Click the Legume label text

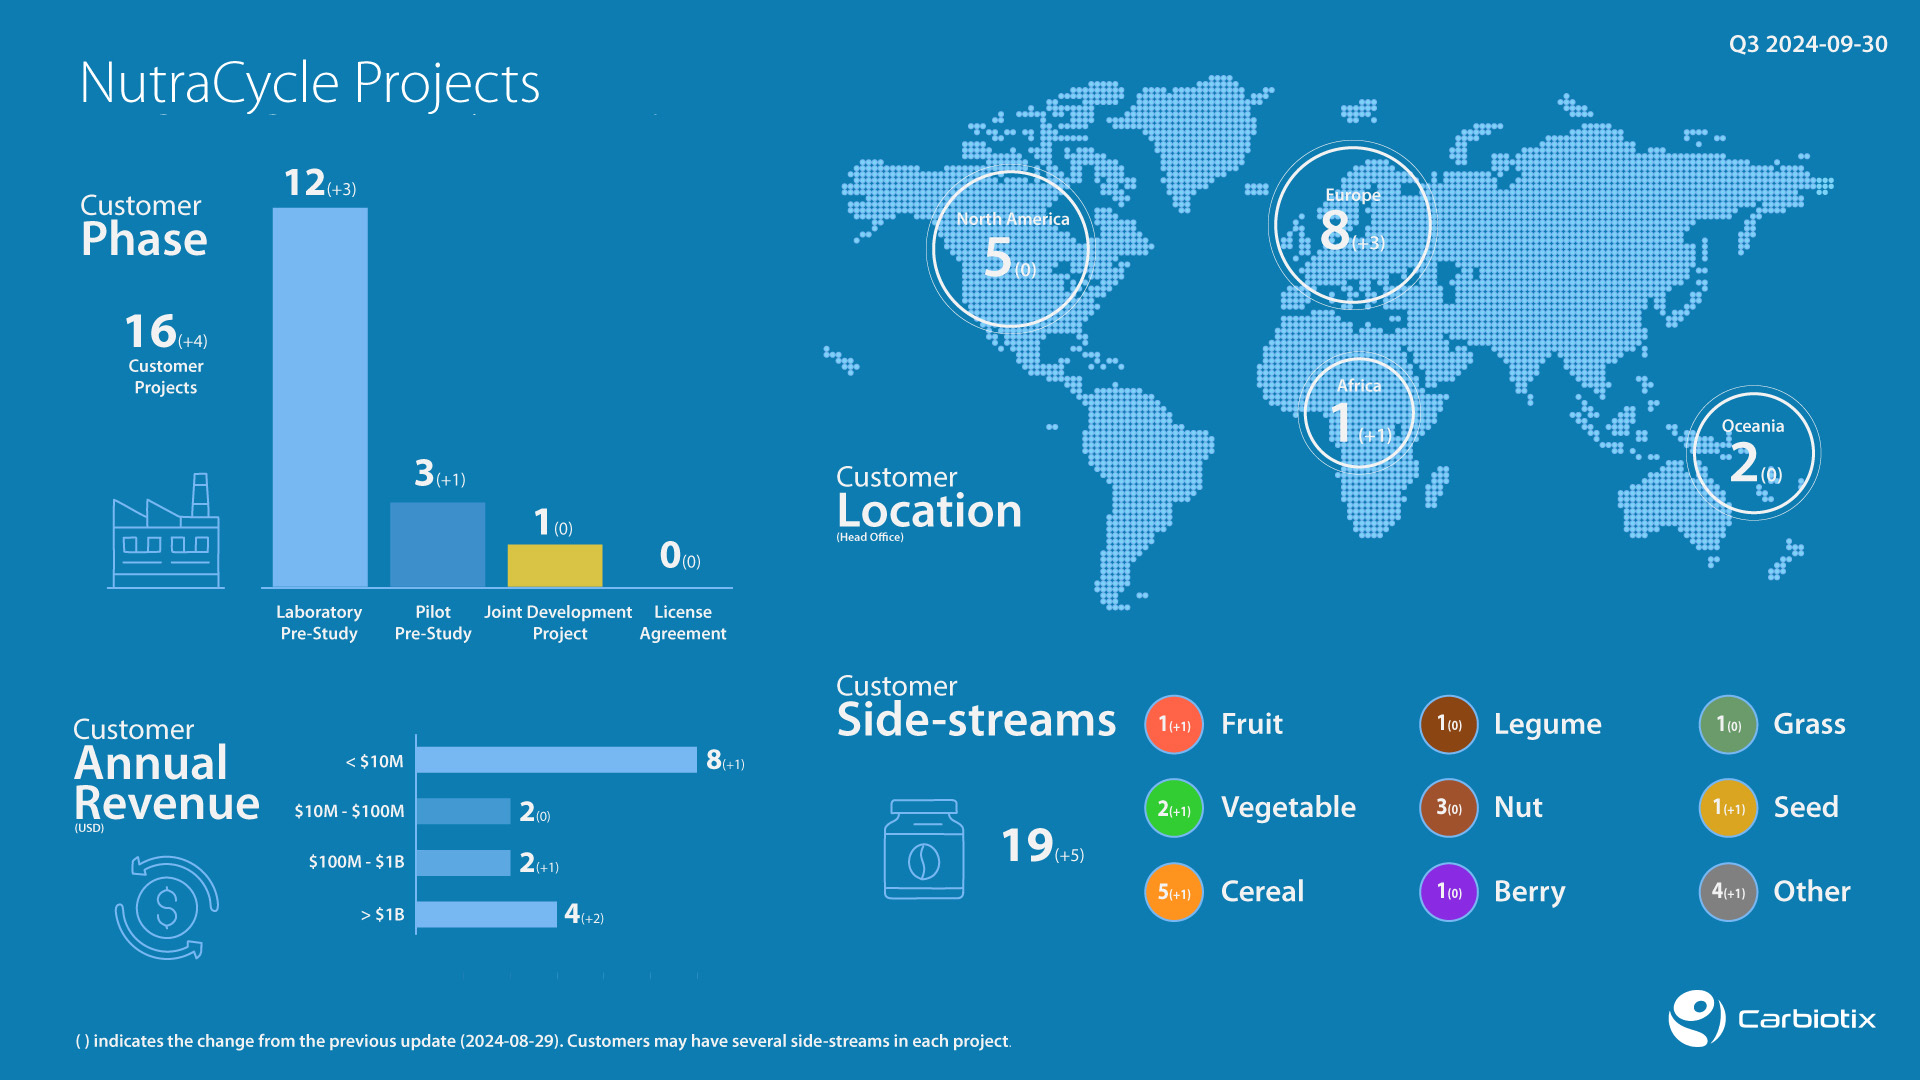(x=1548, y=725)
